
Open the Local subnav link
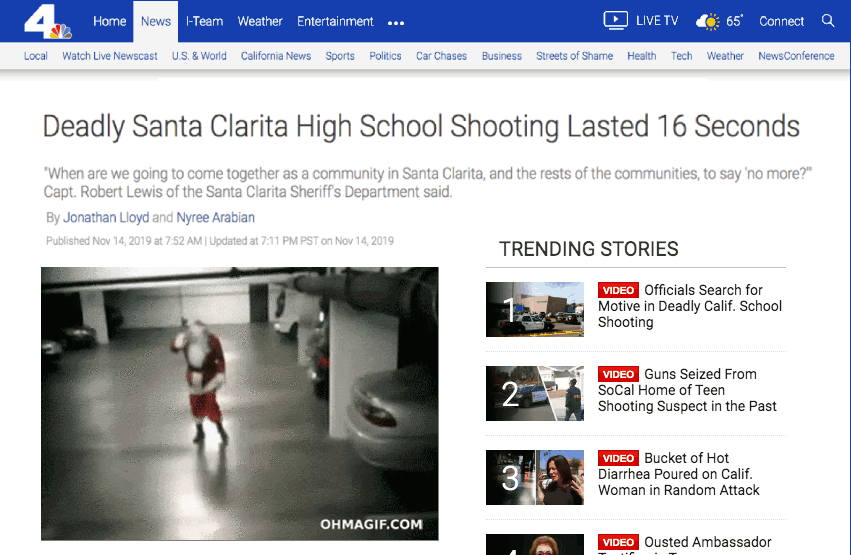36,56
